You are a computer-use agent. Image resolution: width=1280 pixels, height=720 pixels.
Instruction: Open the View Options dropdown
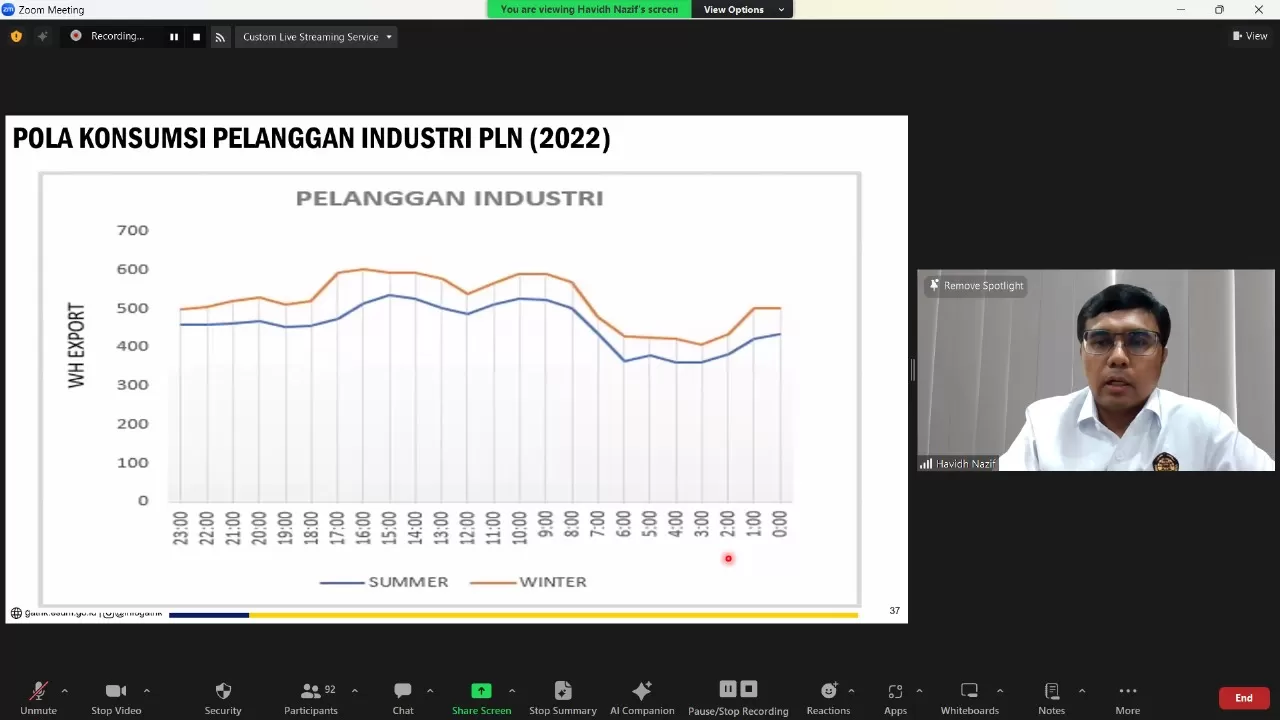point(742,9)
